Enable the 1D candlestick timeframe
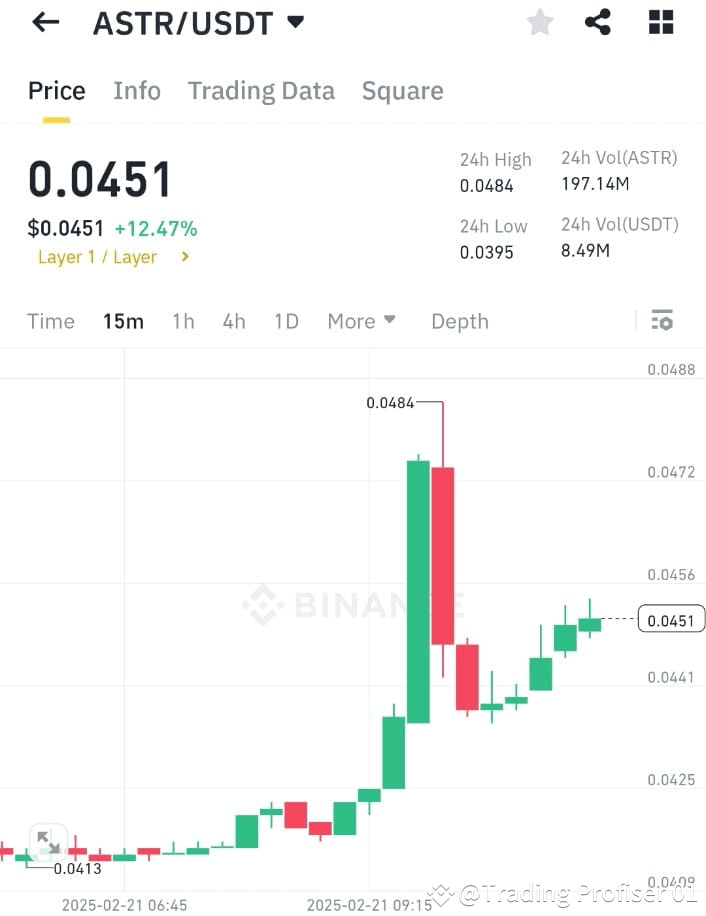 click(285, 321)
